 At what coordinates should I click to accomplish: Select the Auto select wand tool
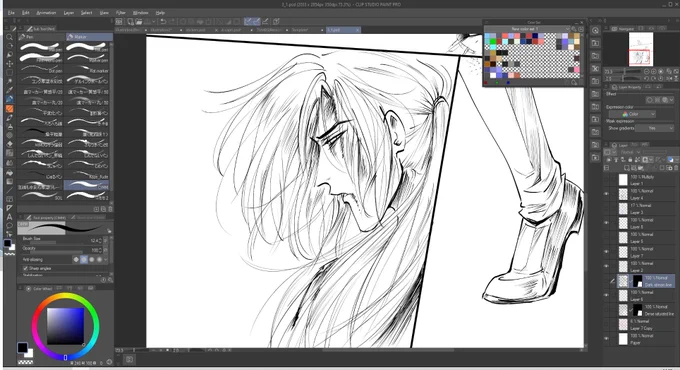9,81
